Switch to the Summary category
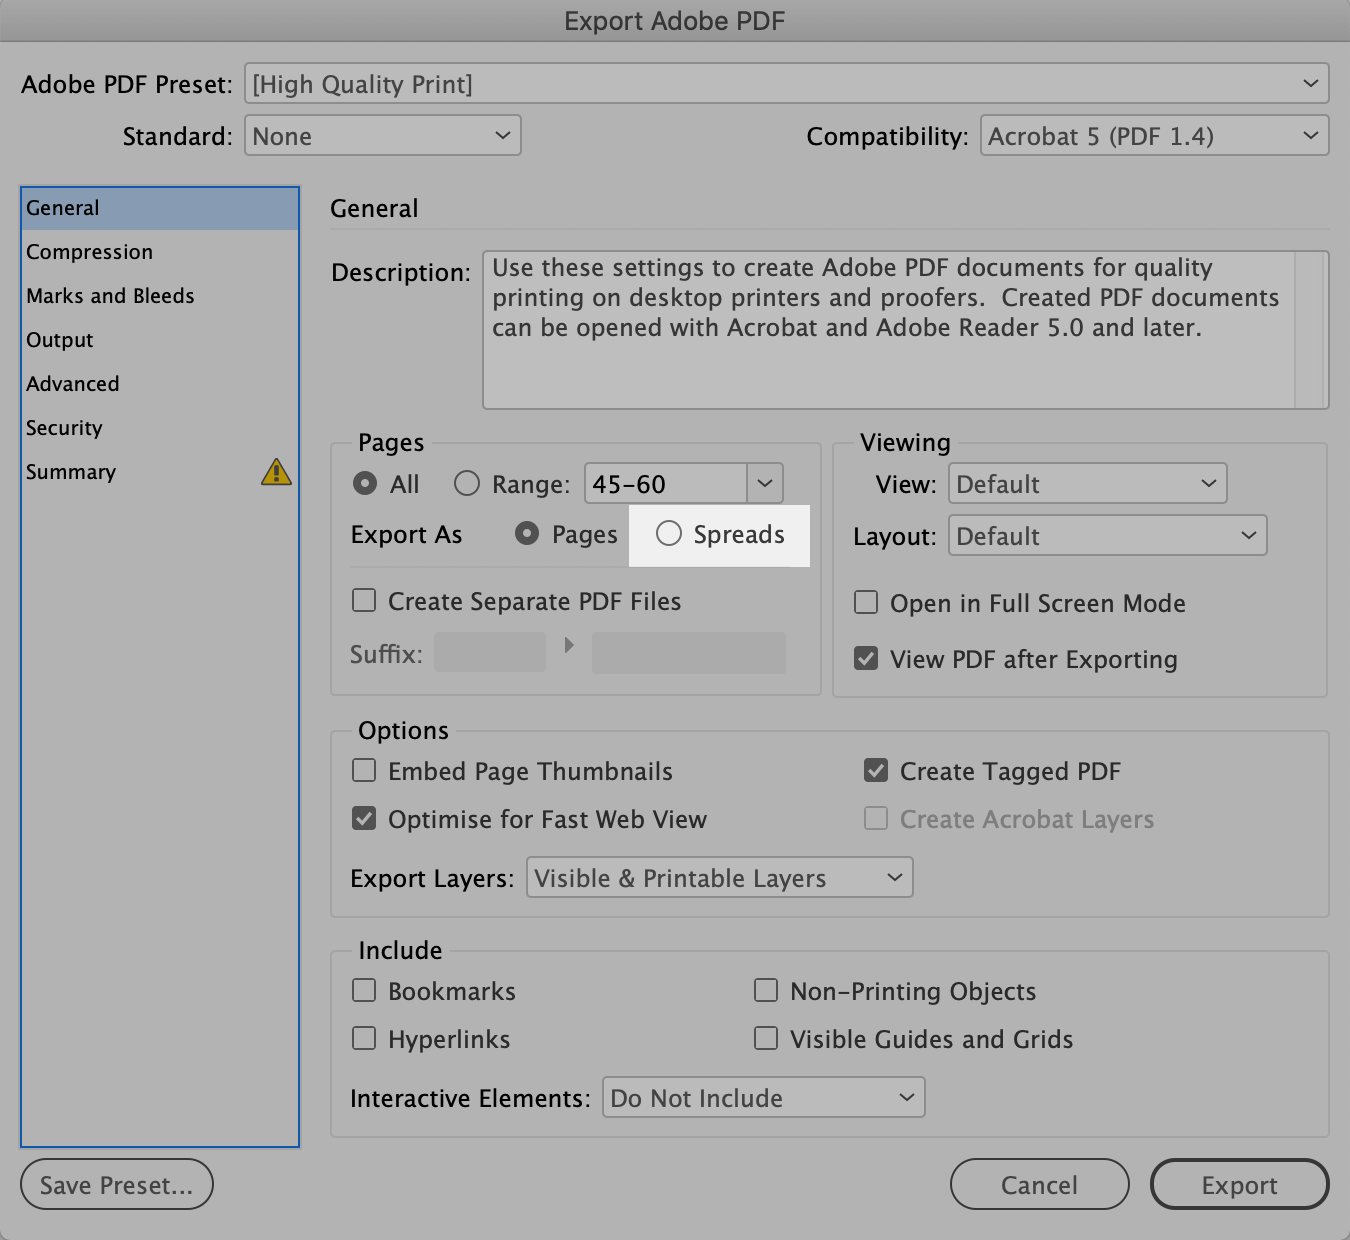Image resolution: width=1350 pixels, height=1240 pixels. point(160,472)
